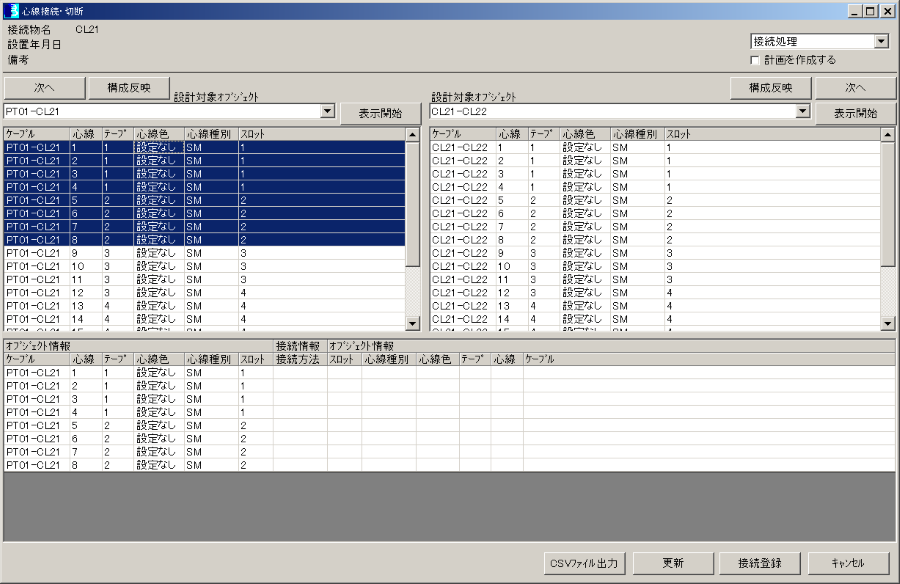
Task: Click right table ケーブル column header
Action: tap(463, 134)
